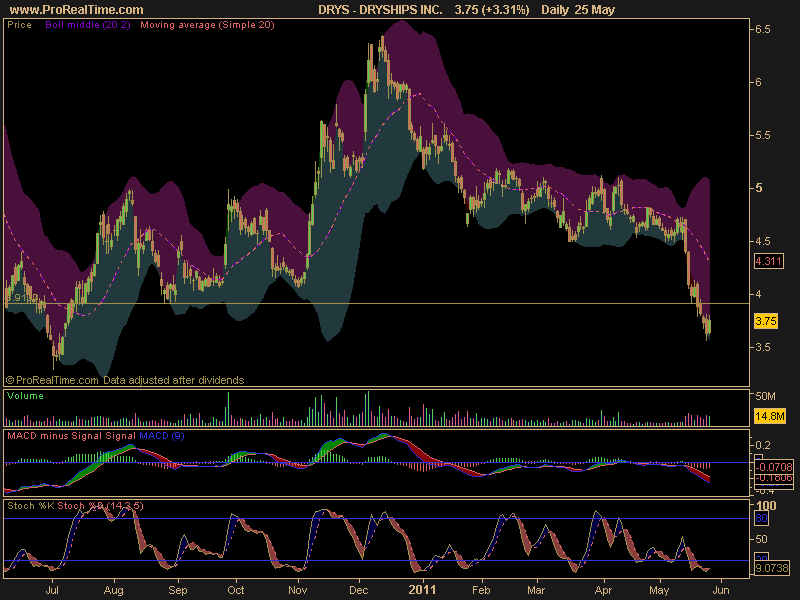The height and width of the screenshot is (600, 800).
Task: Click the May date axis label
Action: pos(659,590)
